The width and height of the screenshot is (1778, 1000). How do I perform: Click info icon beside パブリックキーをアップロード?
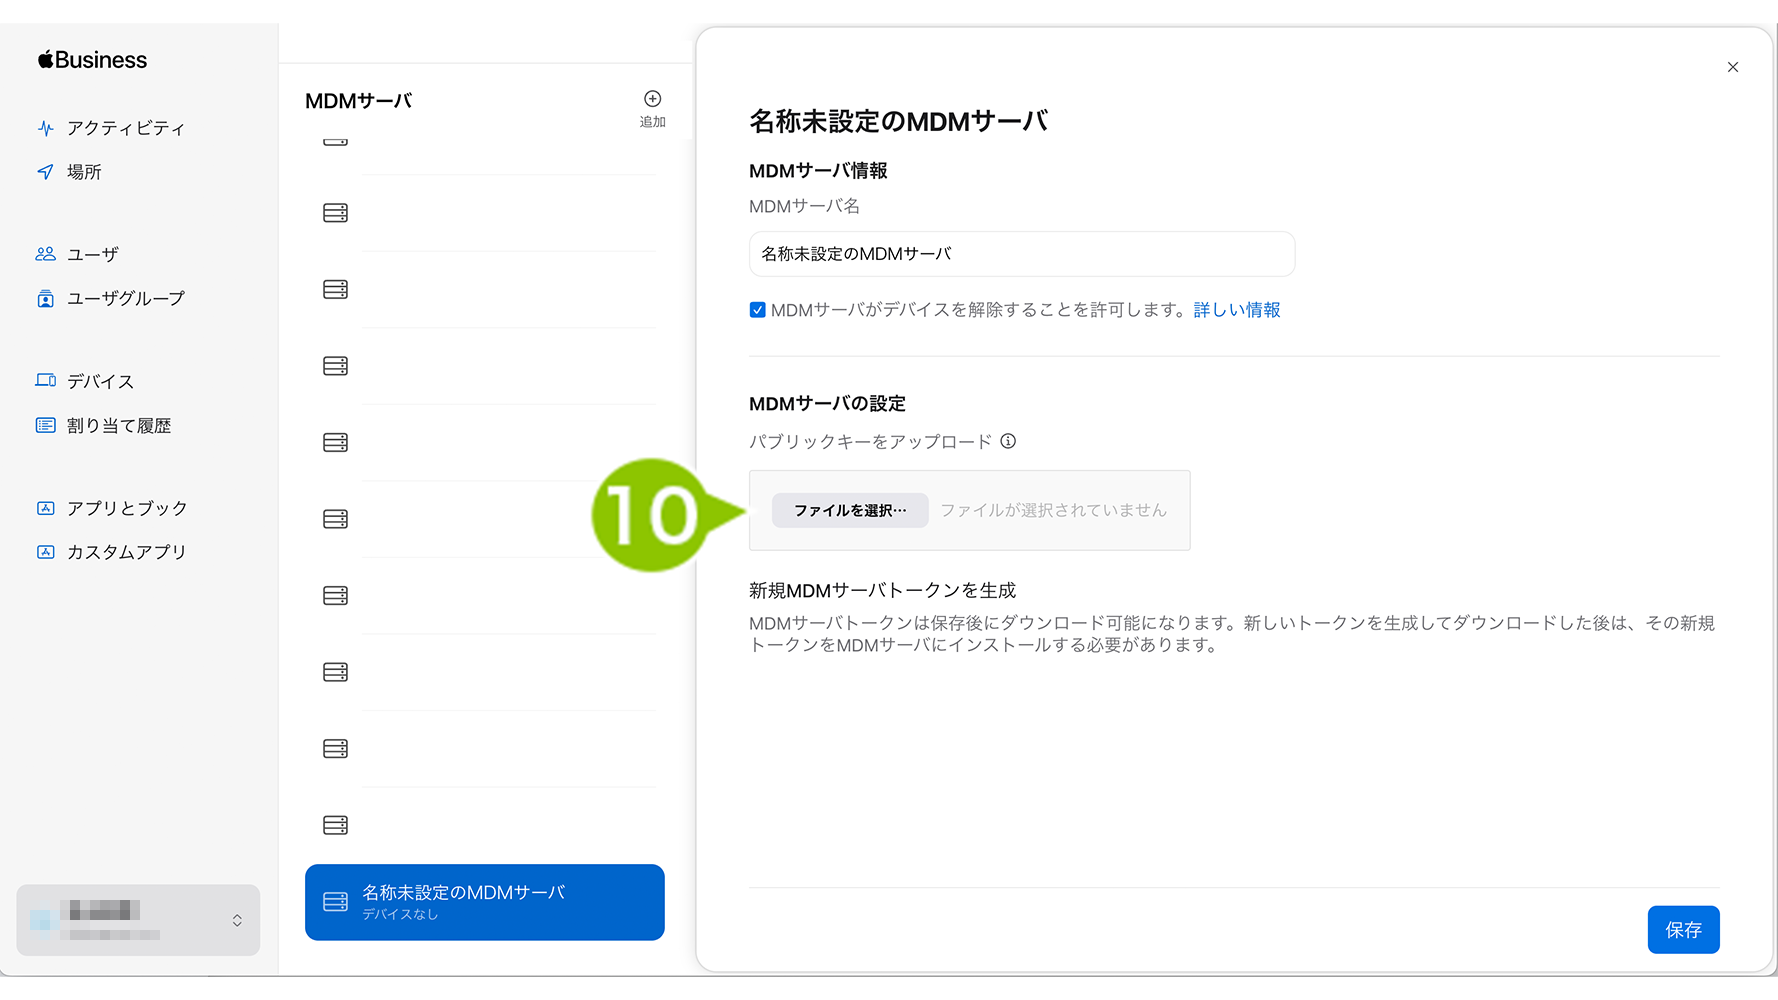pyautogui.click(x=1008, y=441)
